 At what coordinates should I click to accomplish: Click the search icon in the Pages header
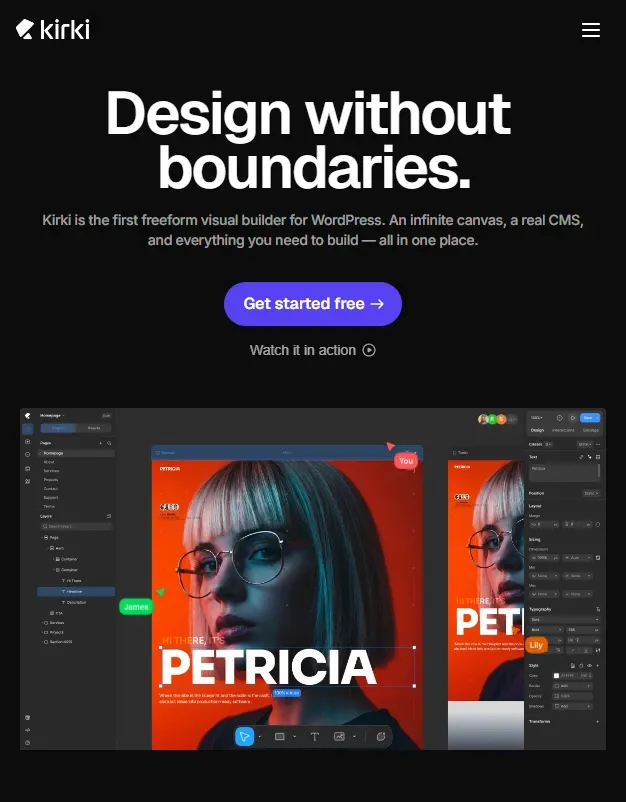tap(109, 443)
